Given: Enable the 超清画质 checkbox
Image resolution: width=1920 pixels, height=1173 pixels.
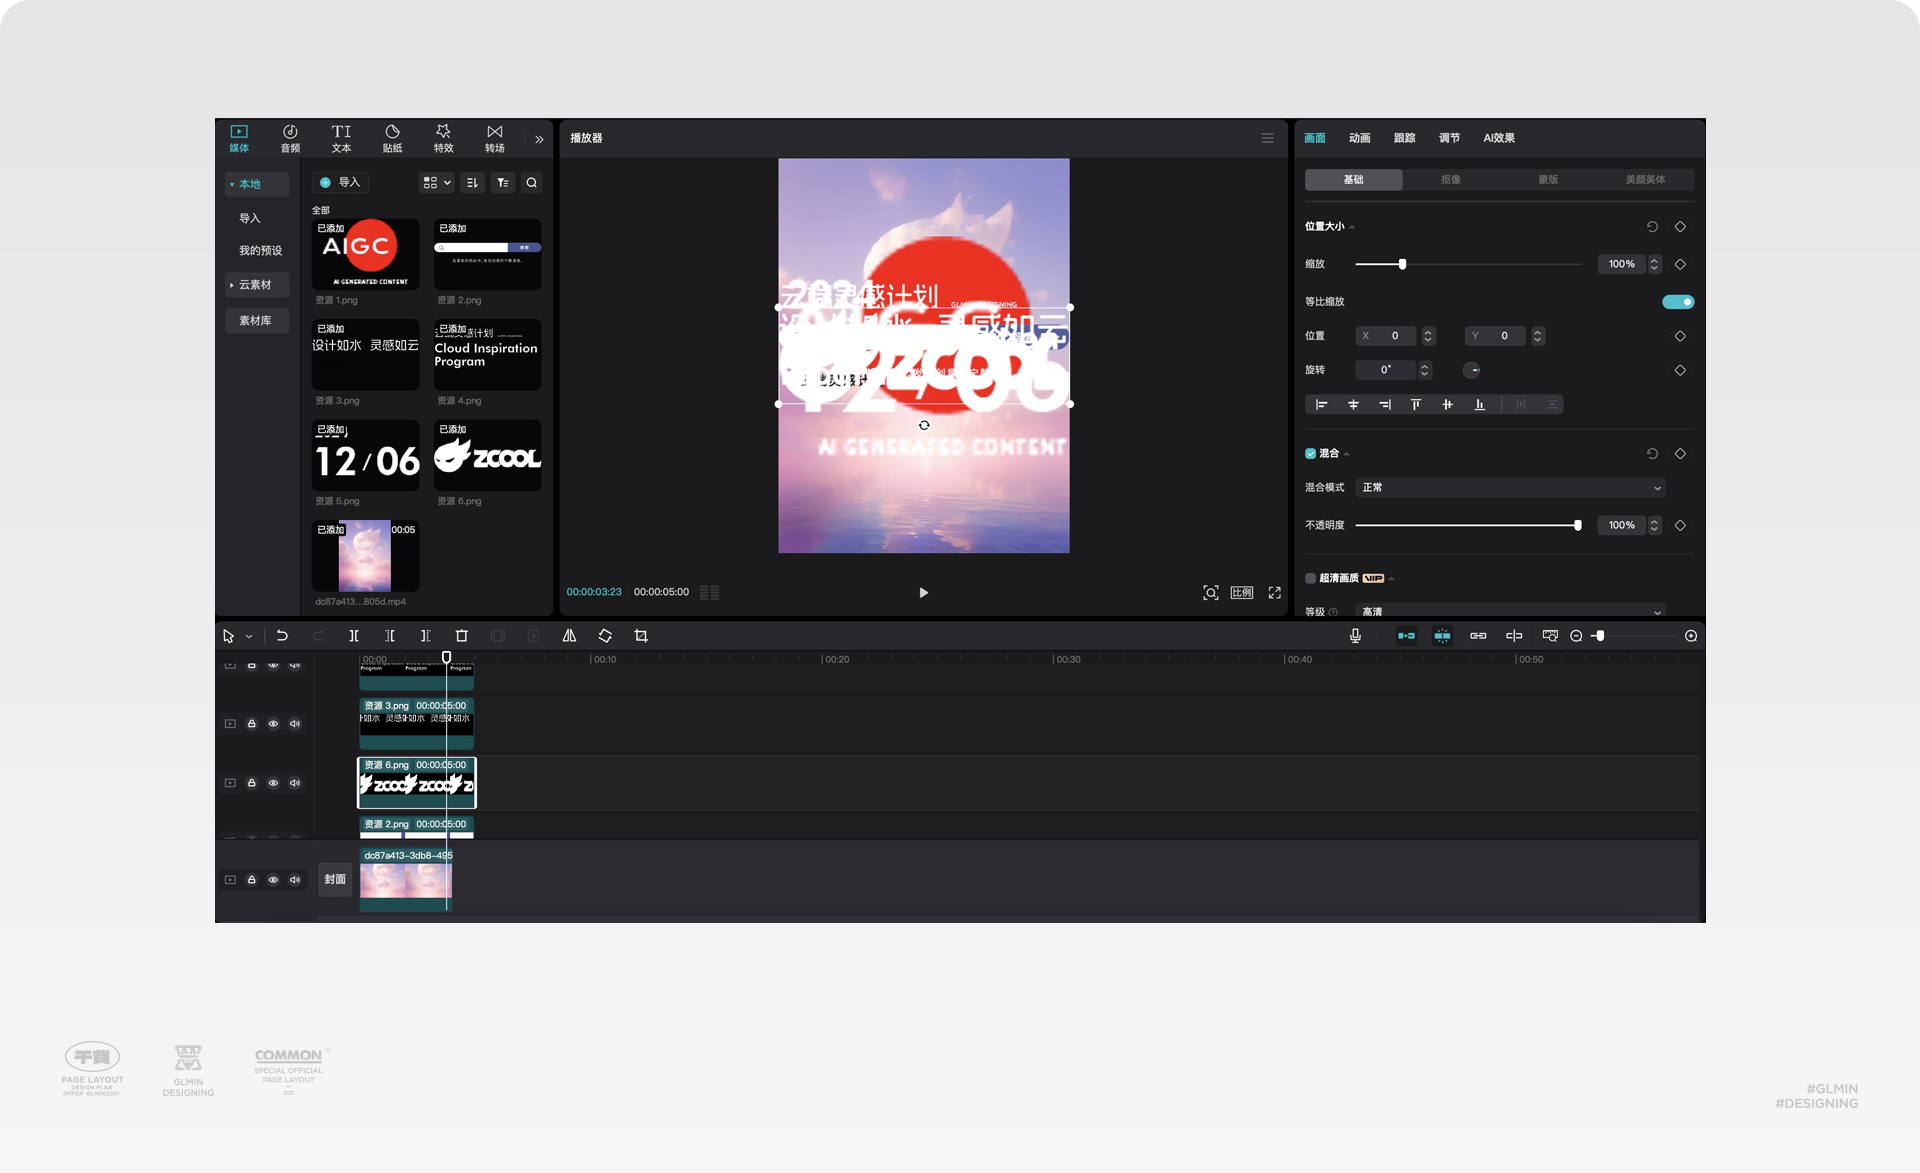Looking at the screenshot, I should (1310, 578).
